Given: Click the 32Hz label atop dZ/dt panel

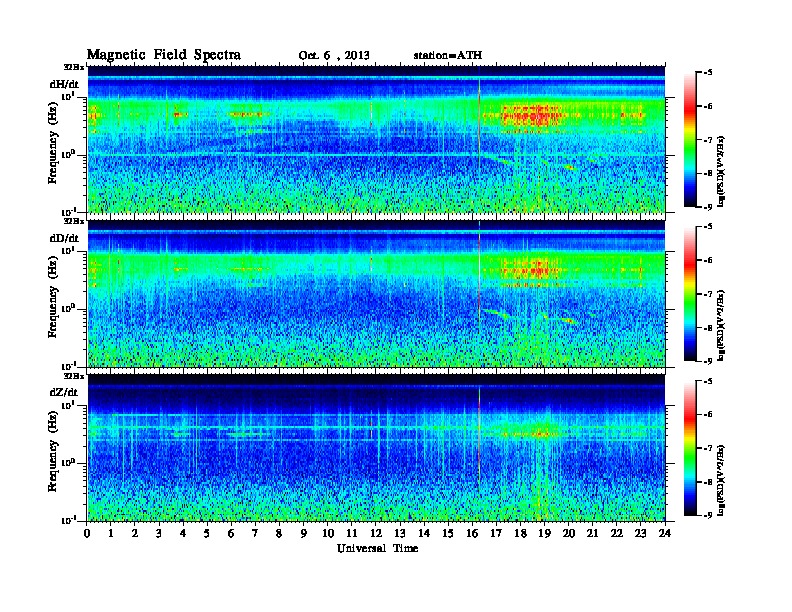Looking at the screenshot, I should pos(73,375).
